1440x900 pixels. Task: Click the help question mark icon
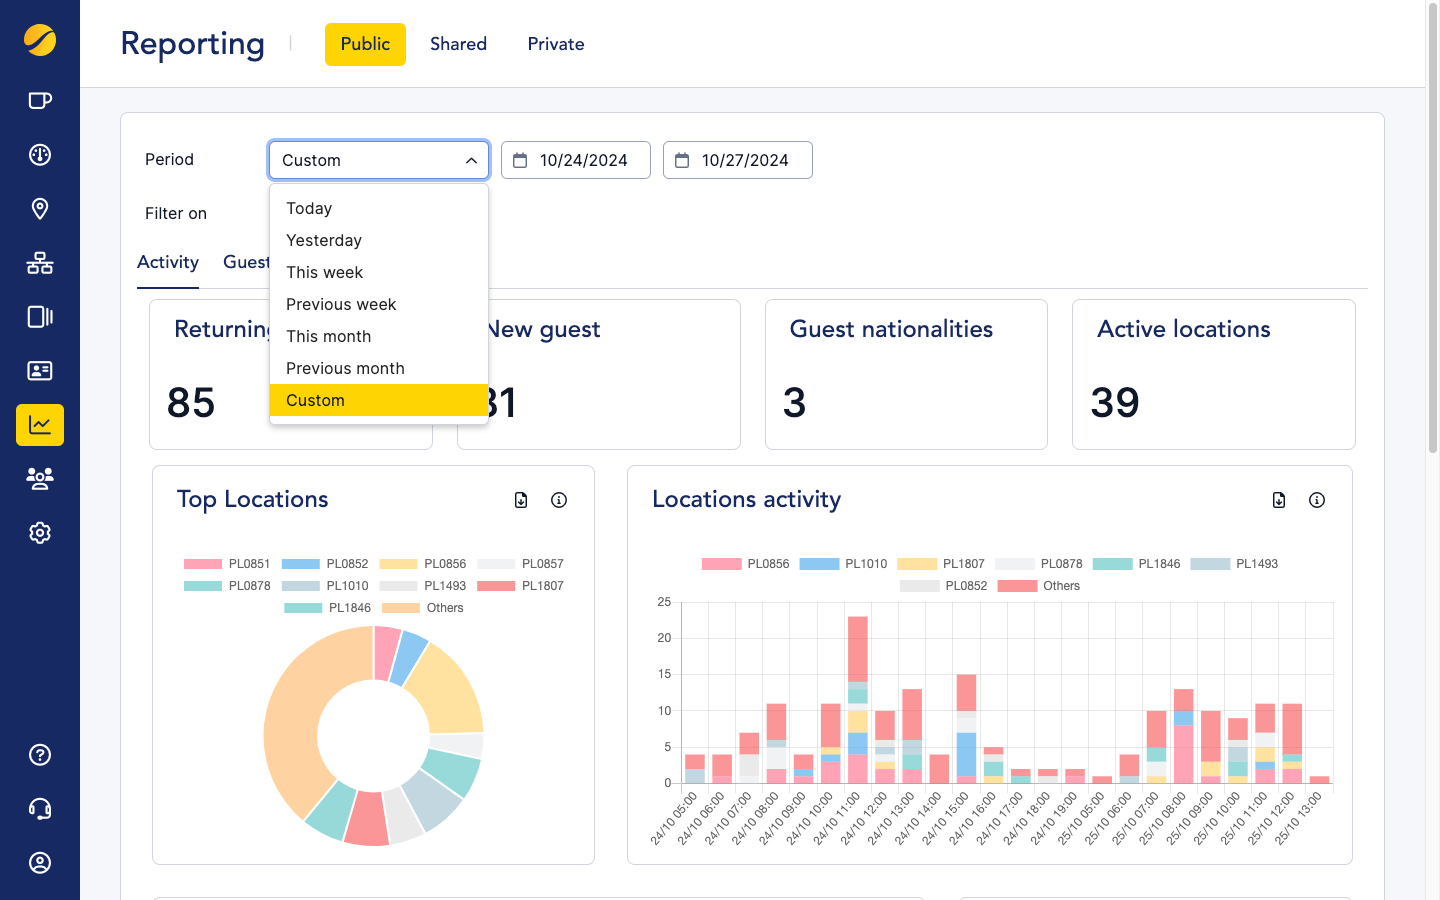40,755
